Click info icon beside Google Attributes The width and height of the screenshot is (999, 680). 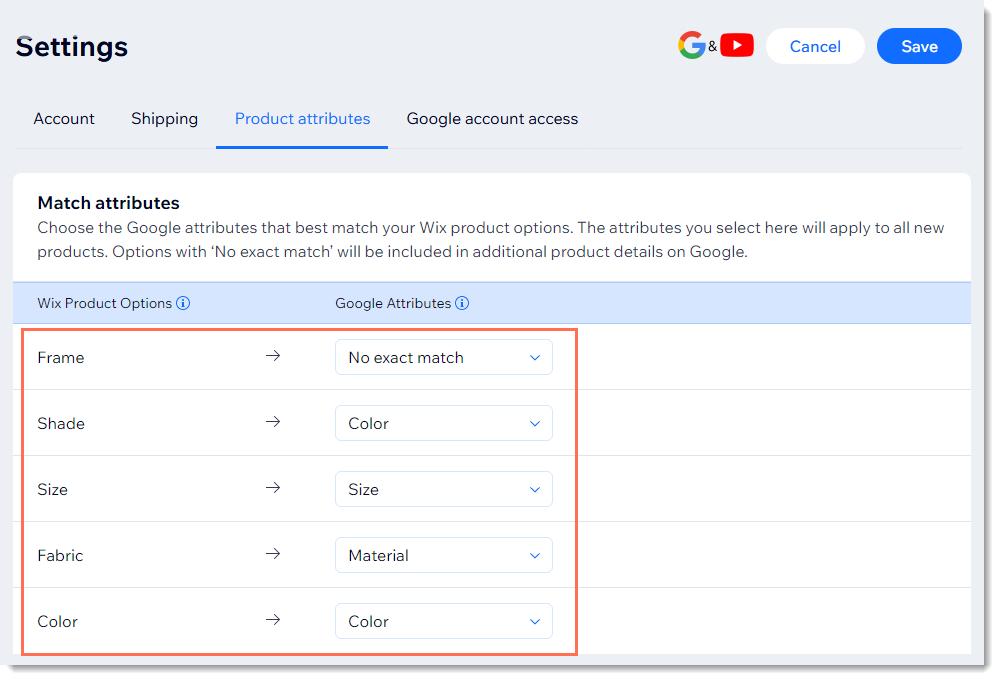(462, 303)
